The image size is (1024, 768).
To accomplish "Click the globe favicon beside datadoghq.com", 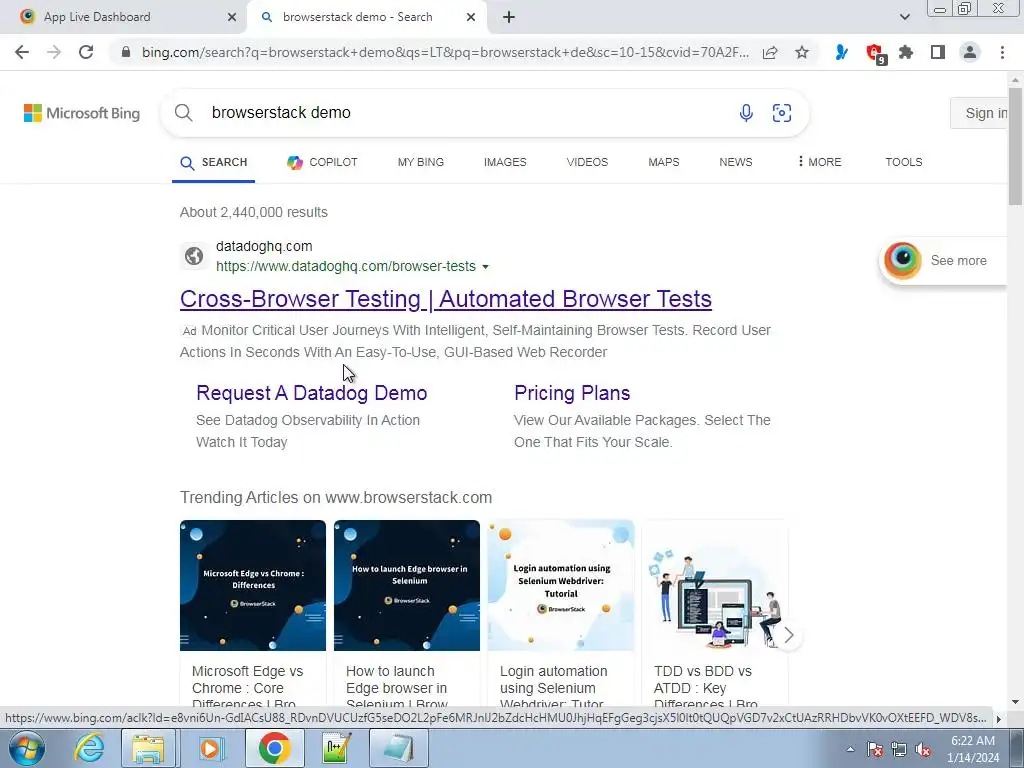I will click(x=193, y=256).
